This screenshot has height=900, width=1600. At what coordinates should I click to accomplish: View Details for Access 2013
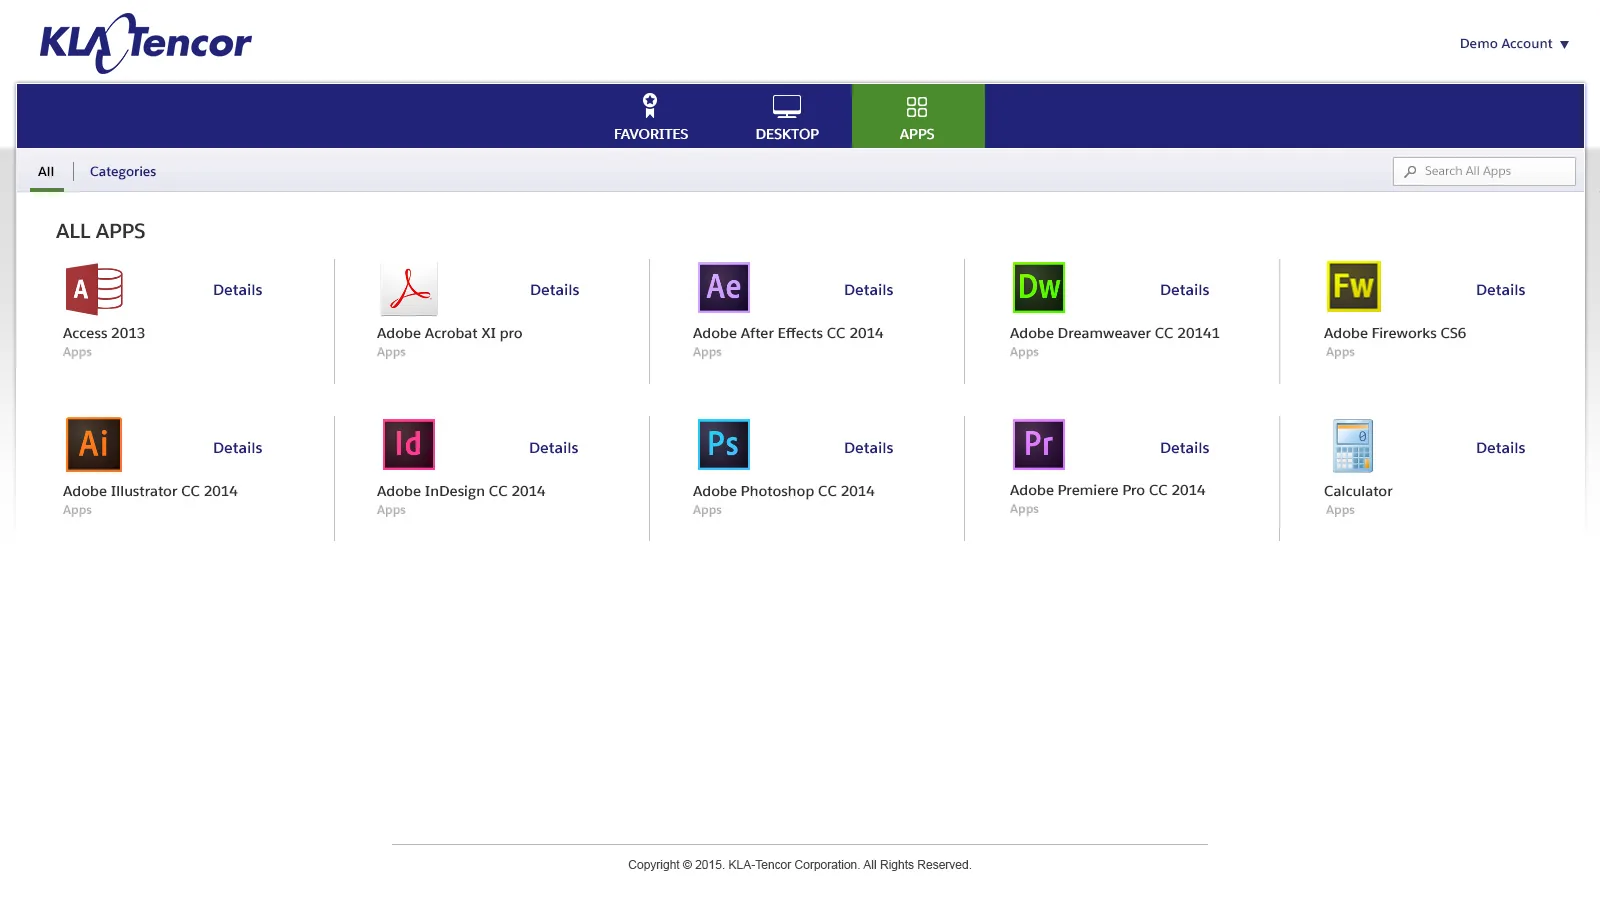[238, 290]
